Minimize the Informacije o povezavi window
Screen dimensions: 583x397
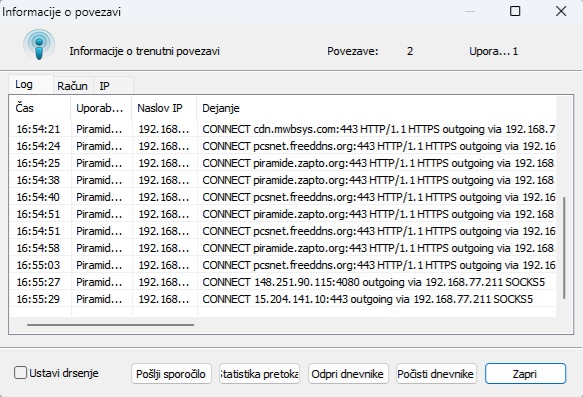click(470, 11)
